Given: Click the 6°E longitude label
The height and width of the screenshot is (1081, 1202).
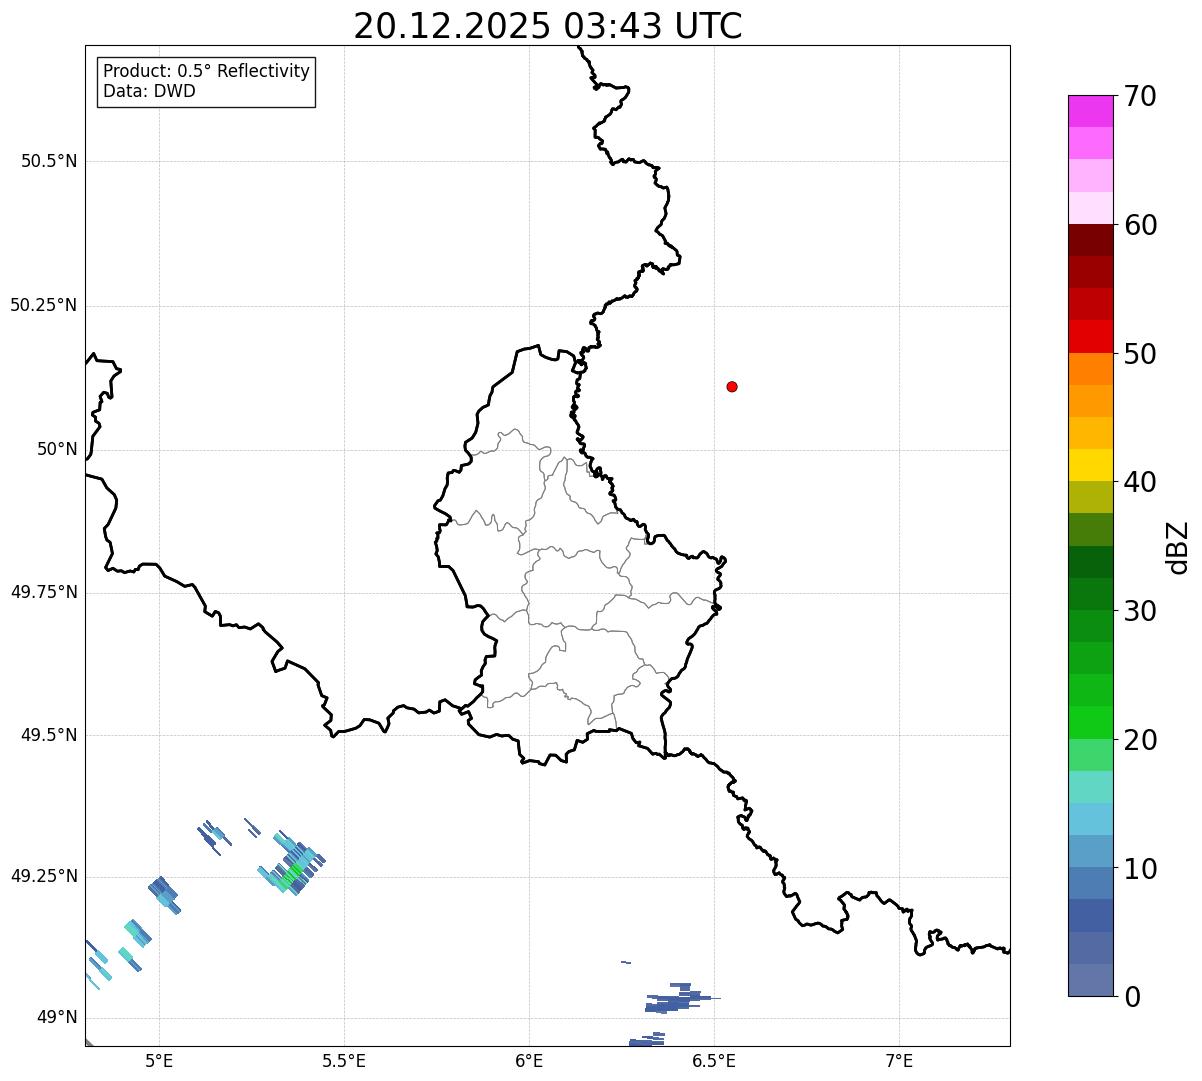Looking at the screenshot, I should [529, 1061].
